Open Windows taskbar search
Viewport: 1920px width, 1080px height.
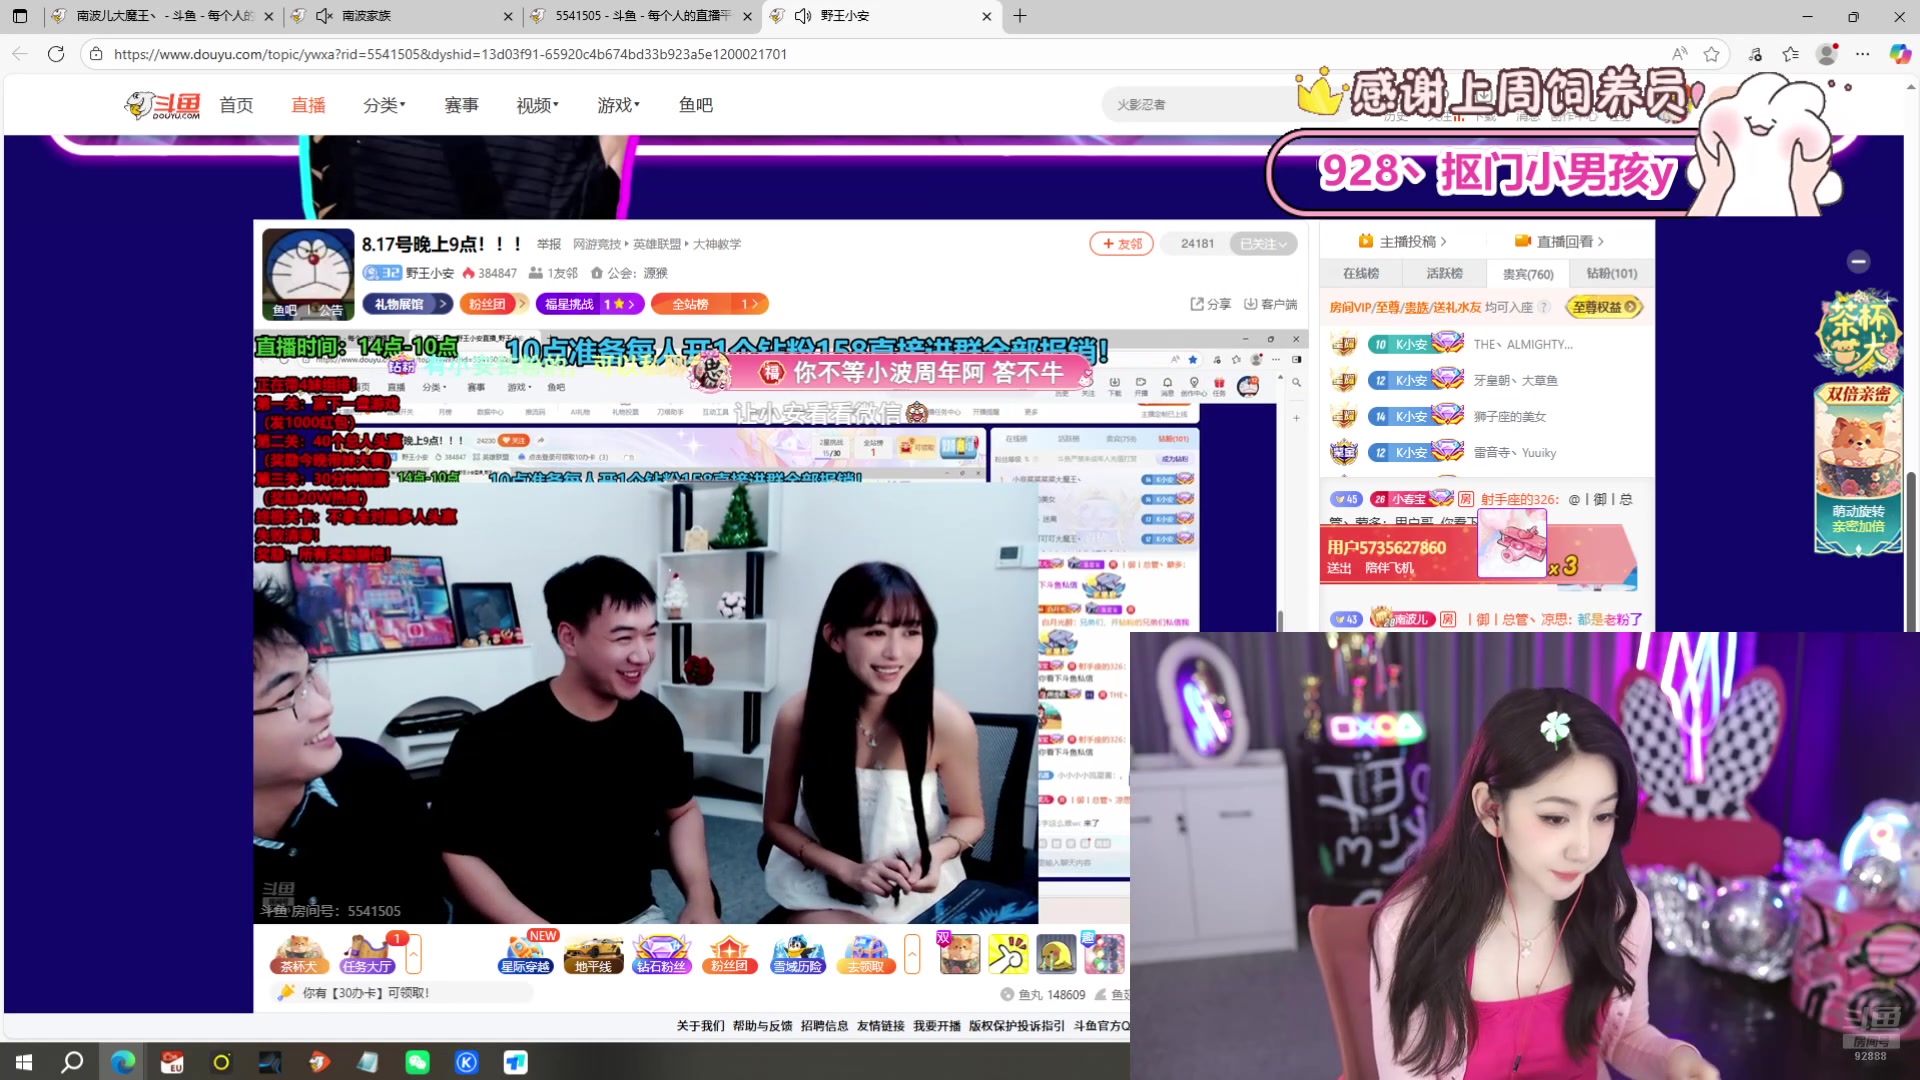click(72, 1062)
